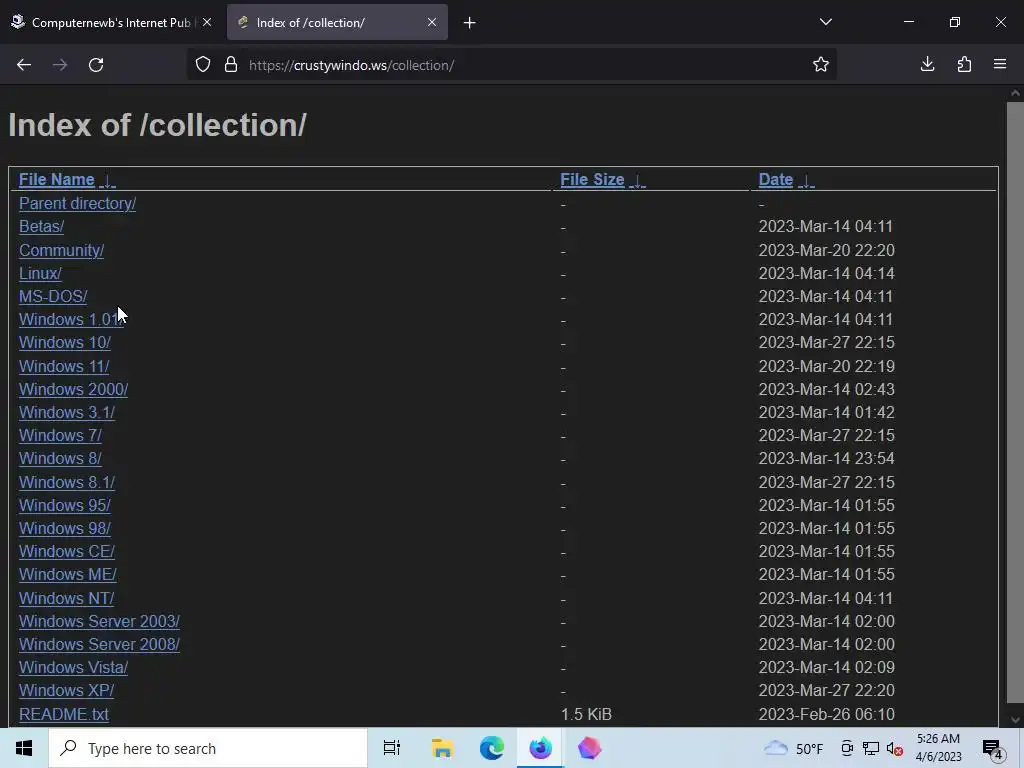1024x768 pixels.
Task: Click the 1.5 KiB file size value
Action: coord(586,714)
